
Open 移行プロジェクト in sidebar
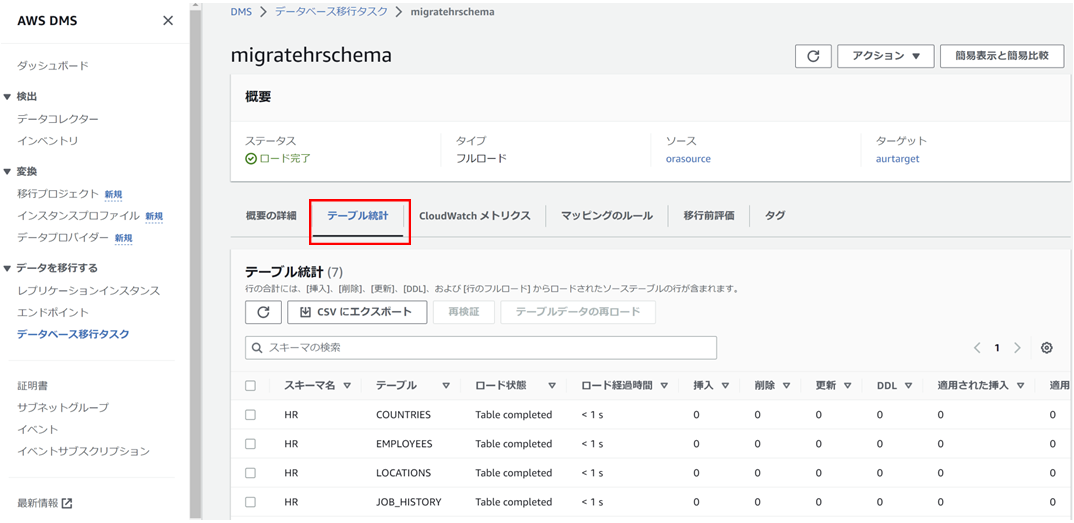coord(58,194)
